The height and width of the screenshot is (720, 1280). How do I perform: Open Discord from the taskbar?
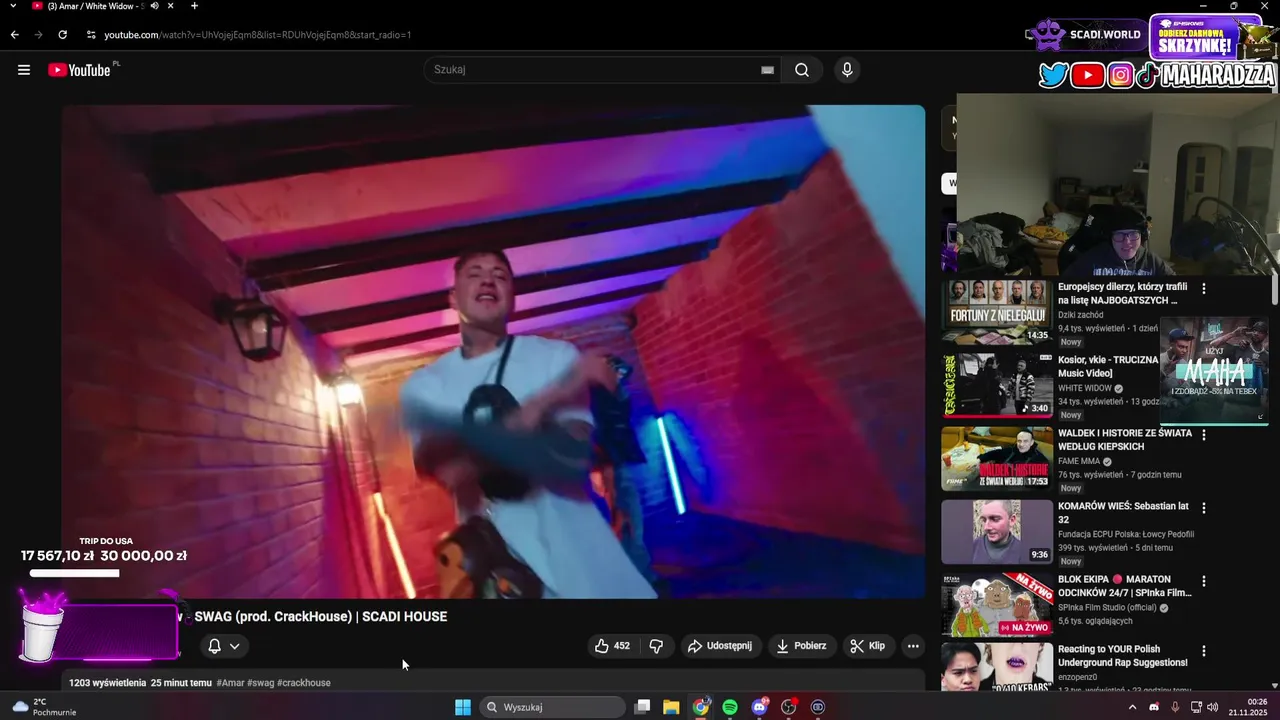tap(759, 707)
